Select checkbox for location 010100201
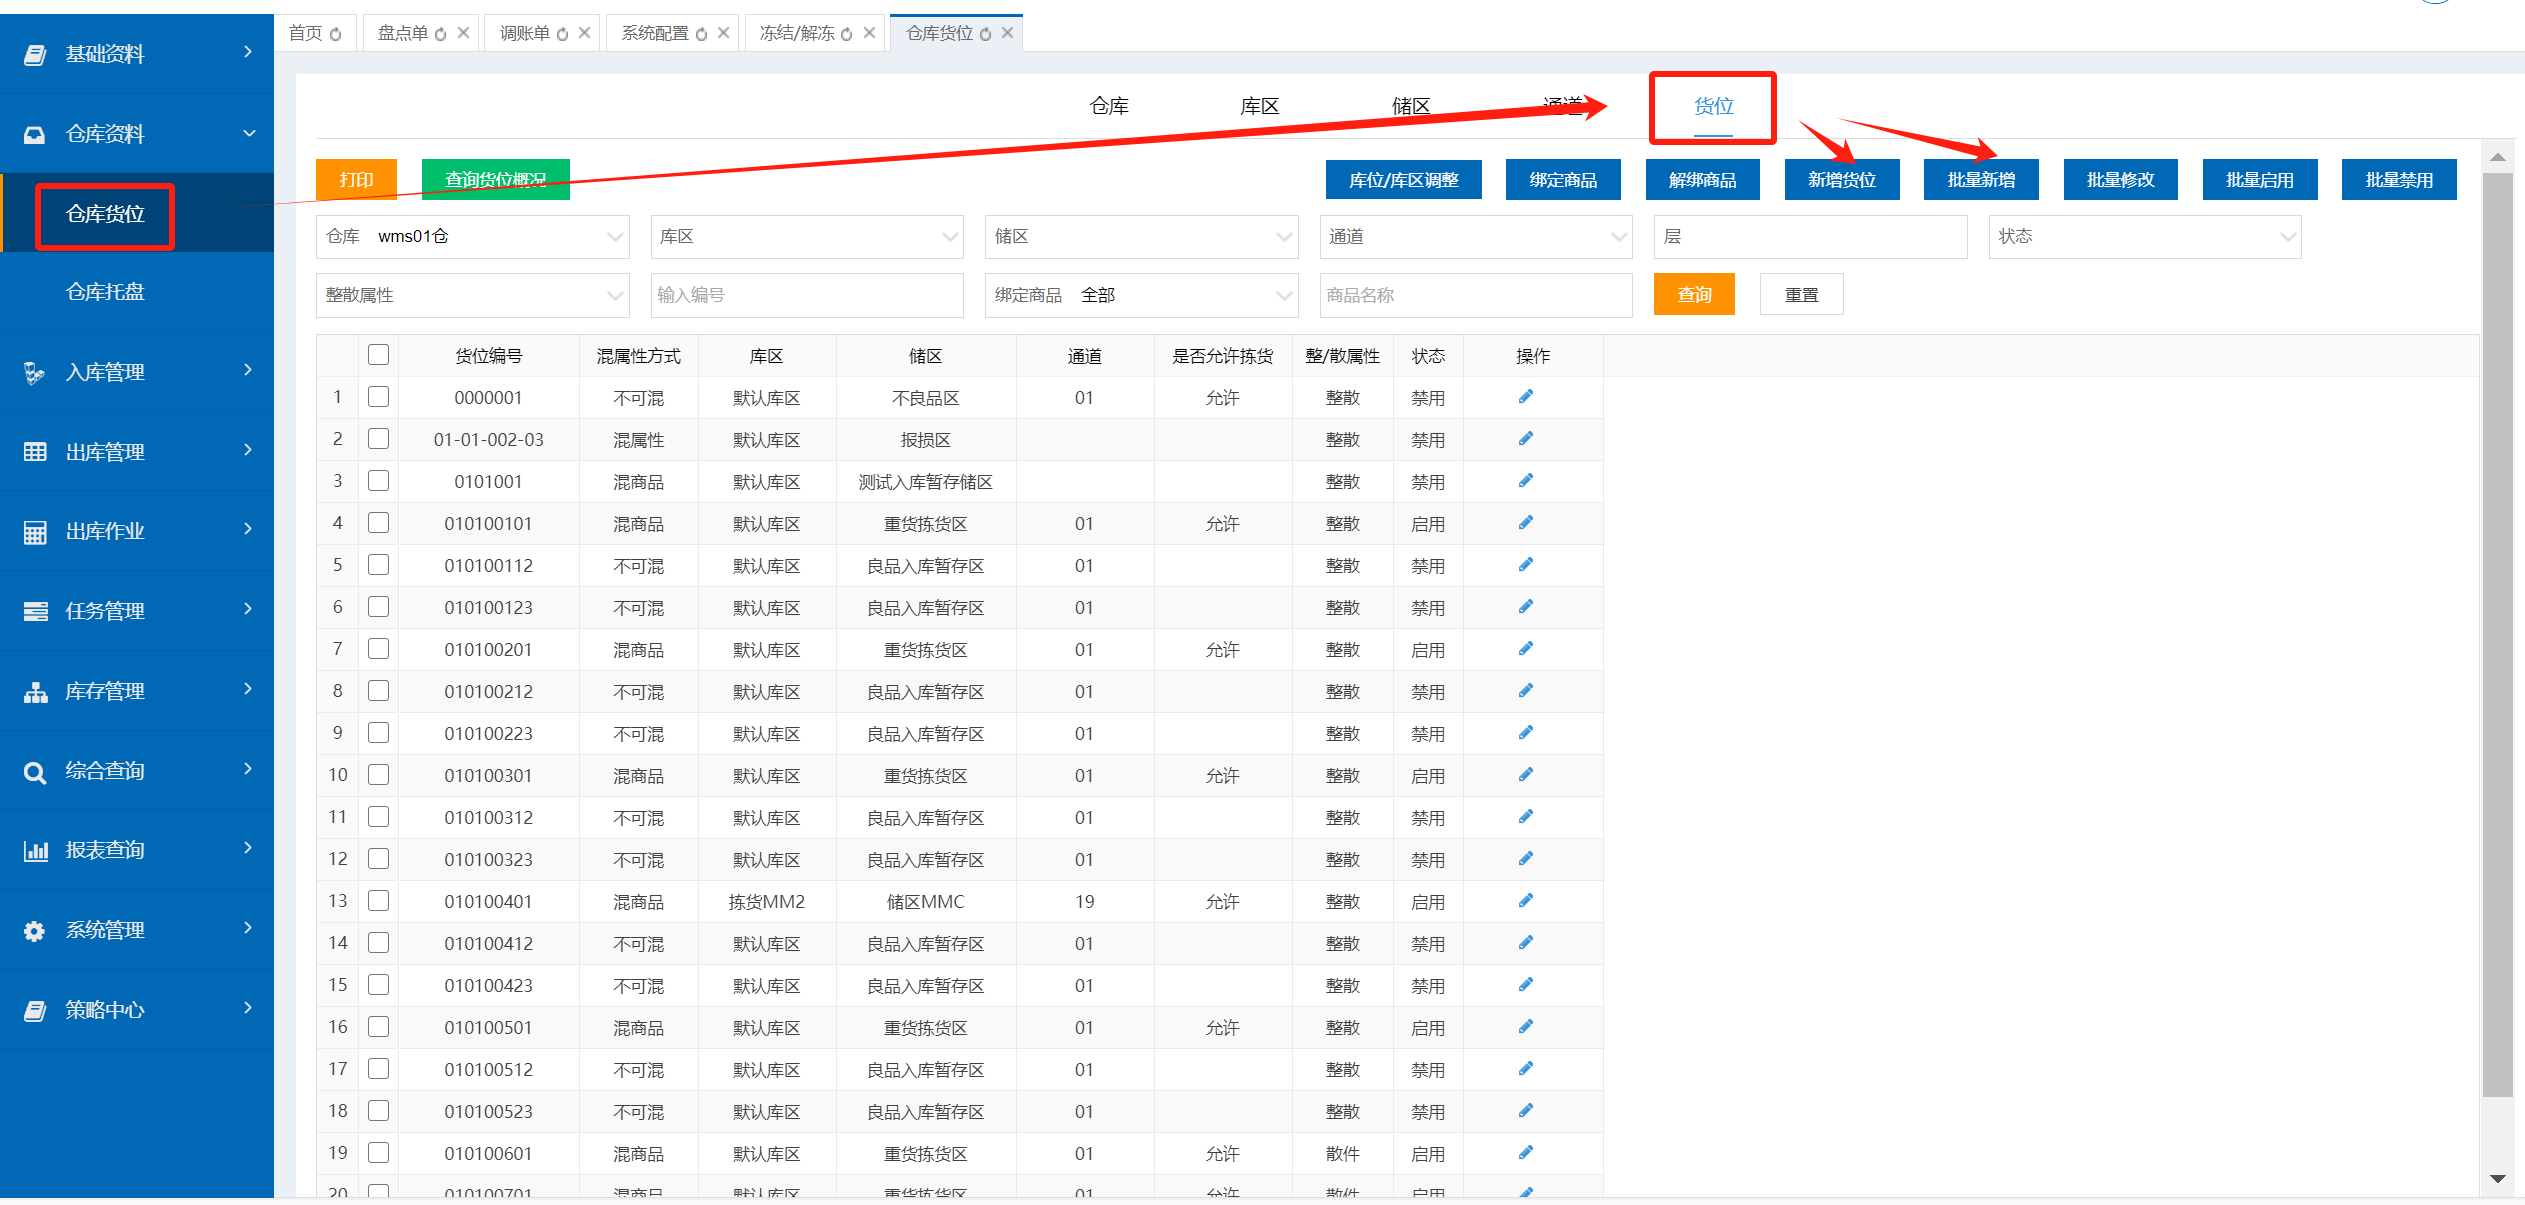Image resolution: width=2525 pixels, height=1205 pixels. click(378, 649)
